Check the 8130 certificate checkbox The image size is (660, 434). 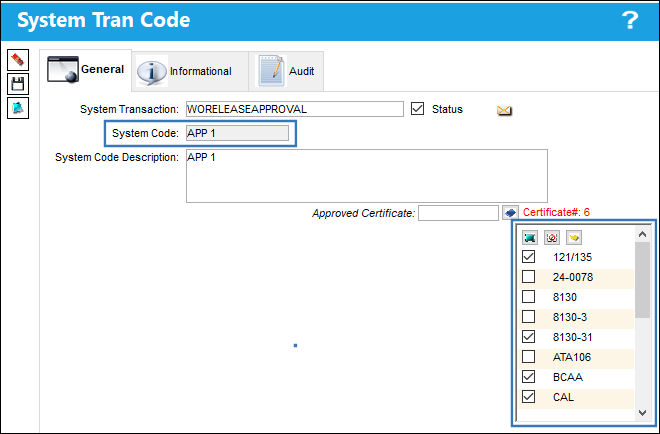pos(528,296)
